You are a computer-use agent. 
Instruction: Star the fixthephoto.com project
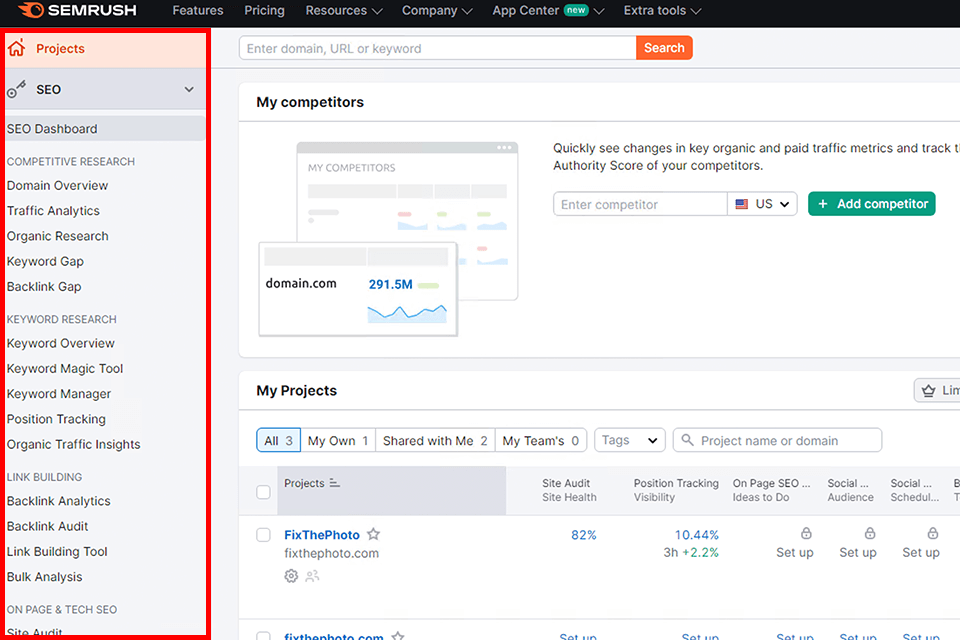(x=398, y=636)
